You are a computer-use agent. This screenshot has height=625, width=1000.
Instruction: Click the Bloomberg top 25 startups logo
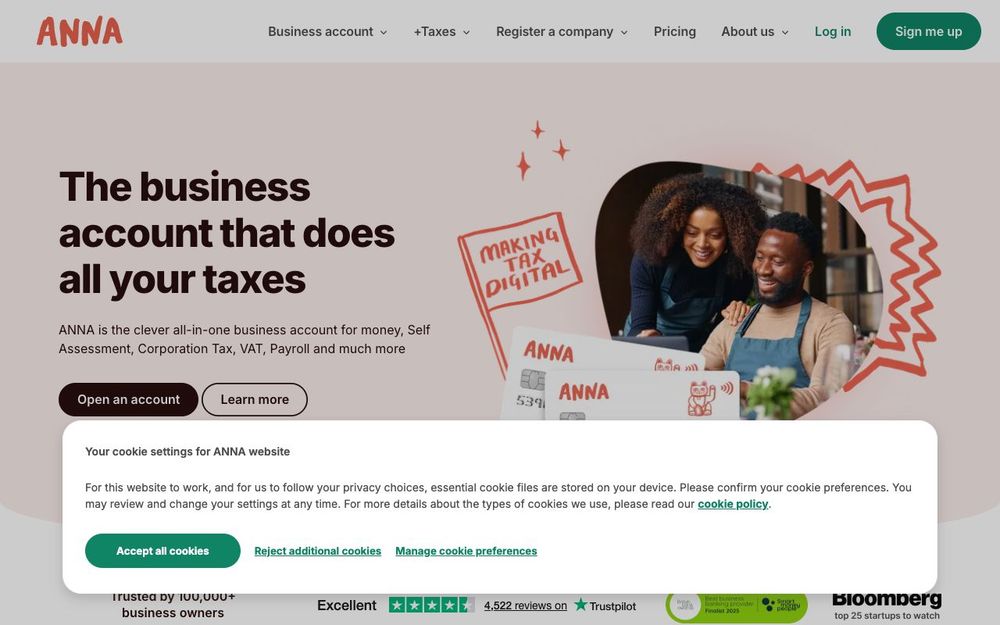pyautogui.click(x=886, y=606)
